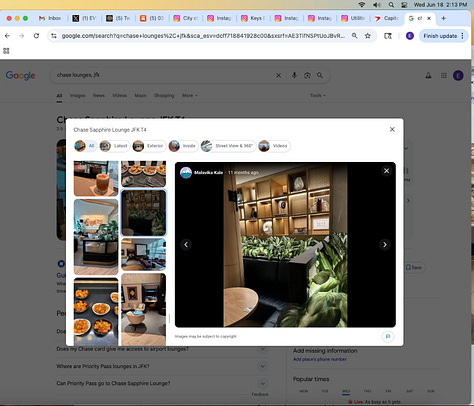The height and width of the screenshot is (406, 474).
Task: Open the reception desk photo thumbnail
Action: (x=96, y=237)
